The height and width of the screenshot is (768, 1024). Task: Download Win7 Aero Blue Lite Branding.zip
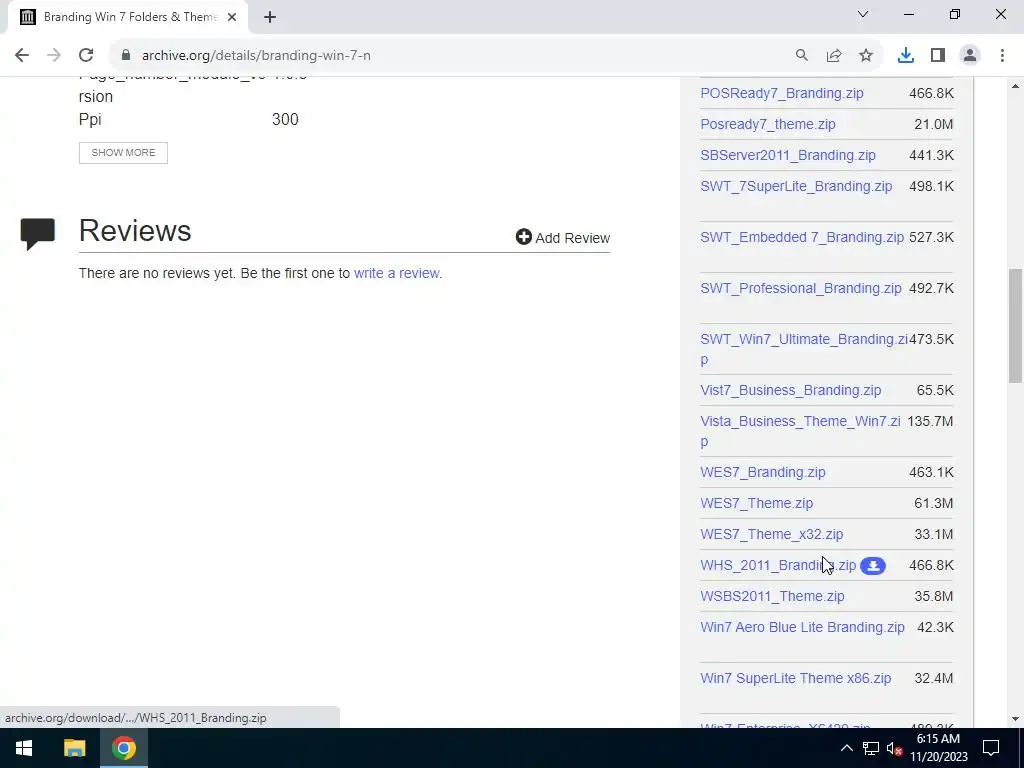pyautogui.click(x=802, y=628)
